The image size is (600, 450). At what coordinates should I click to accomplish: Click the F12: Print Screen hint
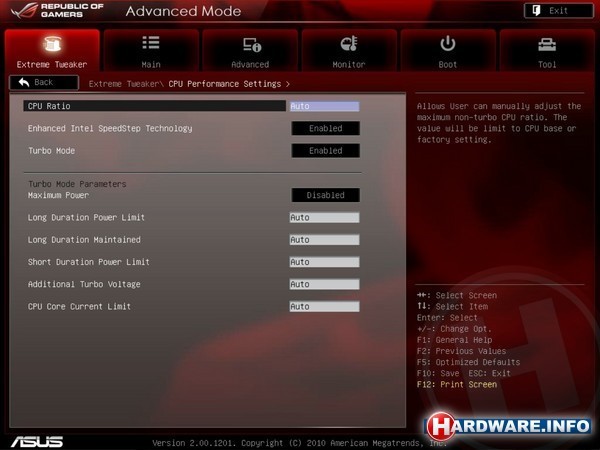[x=457, y=384]
